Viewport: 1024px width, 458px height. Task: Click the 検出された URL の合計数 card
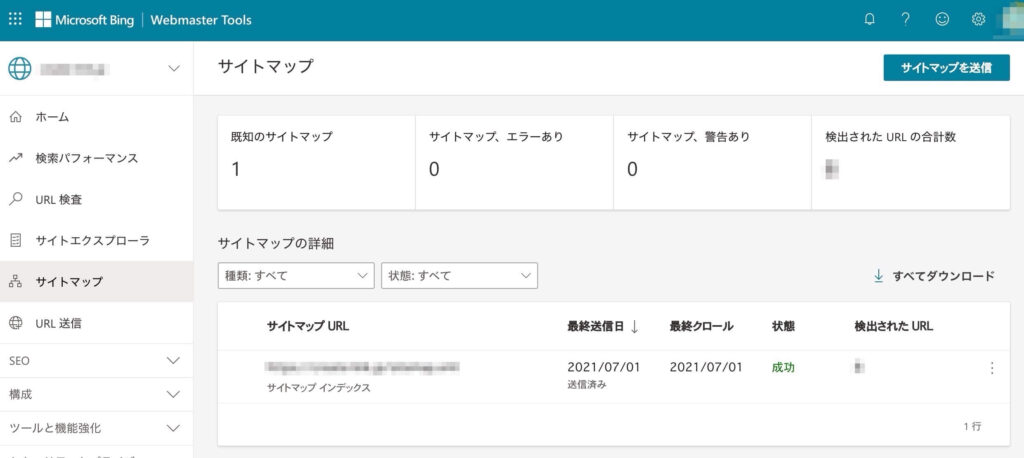click(910, 163)
